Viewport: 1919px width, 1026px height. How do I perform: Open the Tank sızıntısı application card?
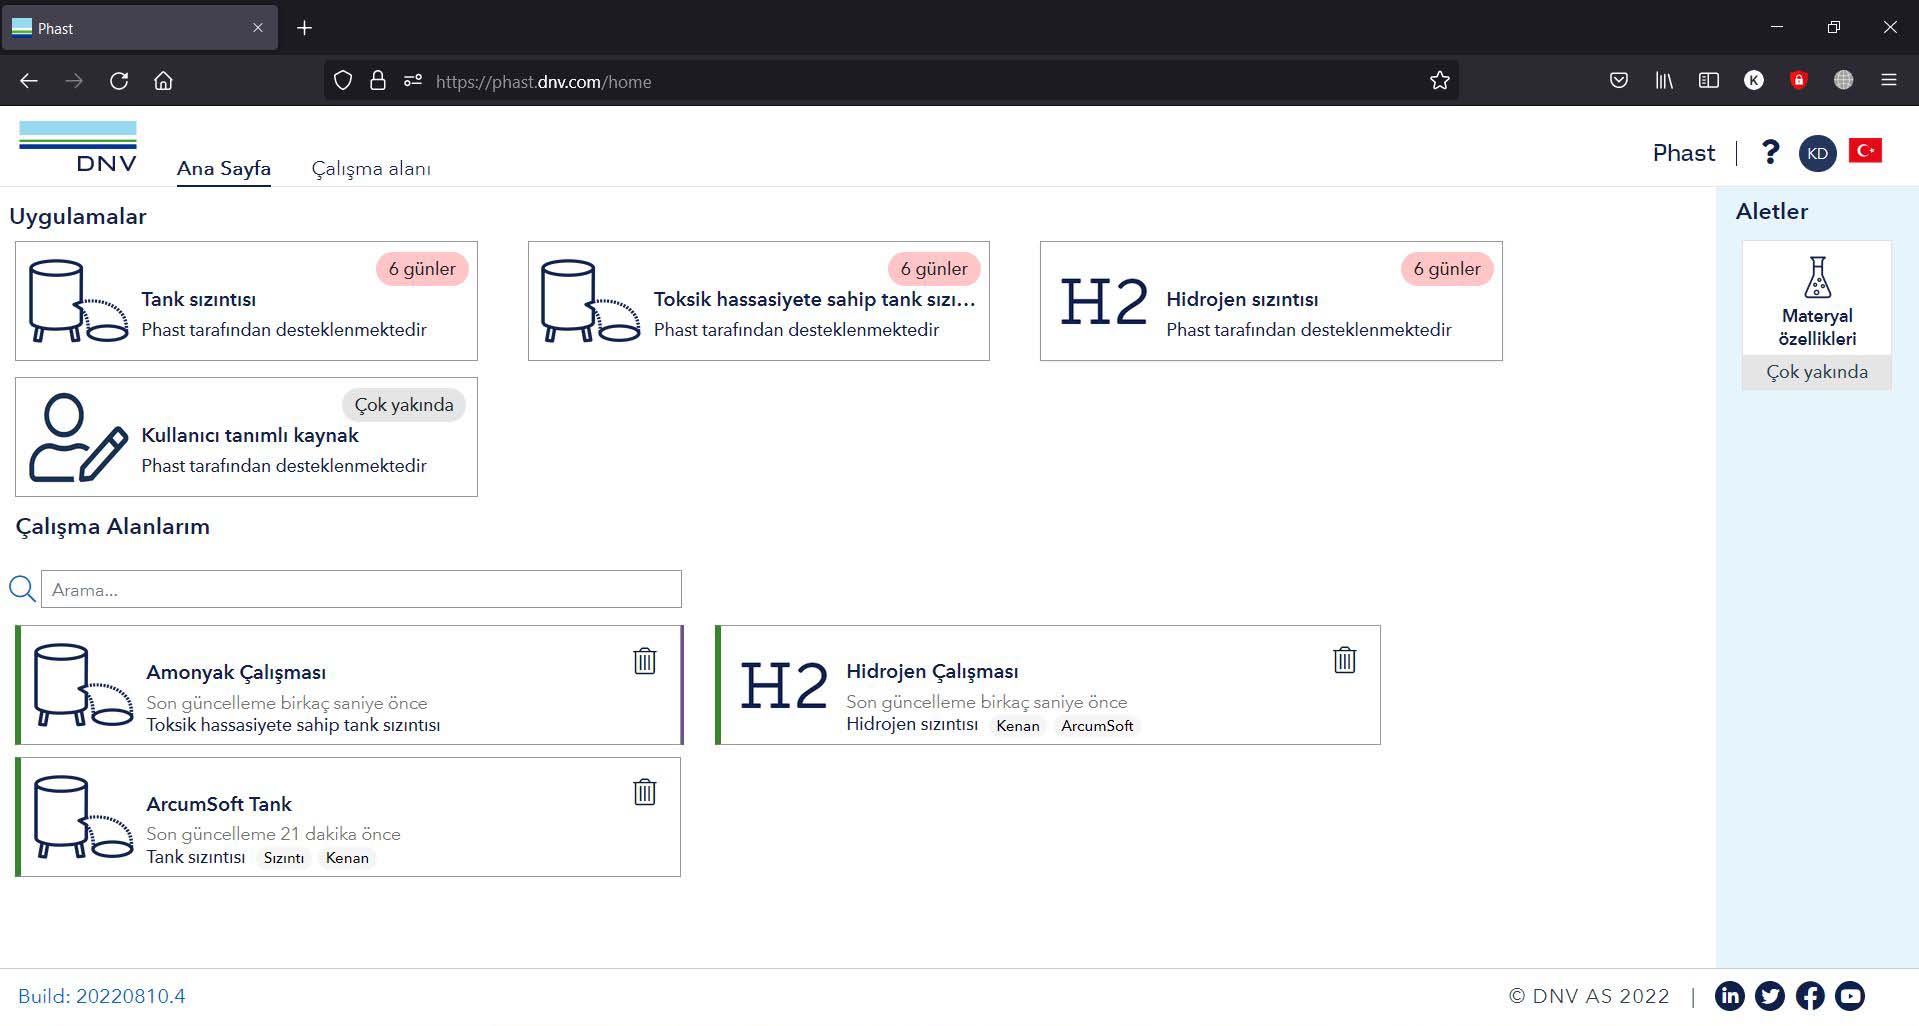pos(246,301)
